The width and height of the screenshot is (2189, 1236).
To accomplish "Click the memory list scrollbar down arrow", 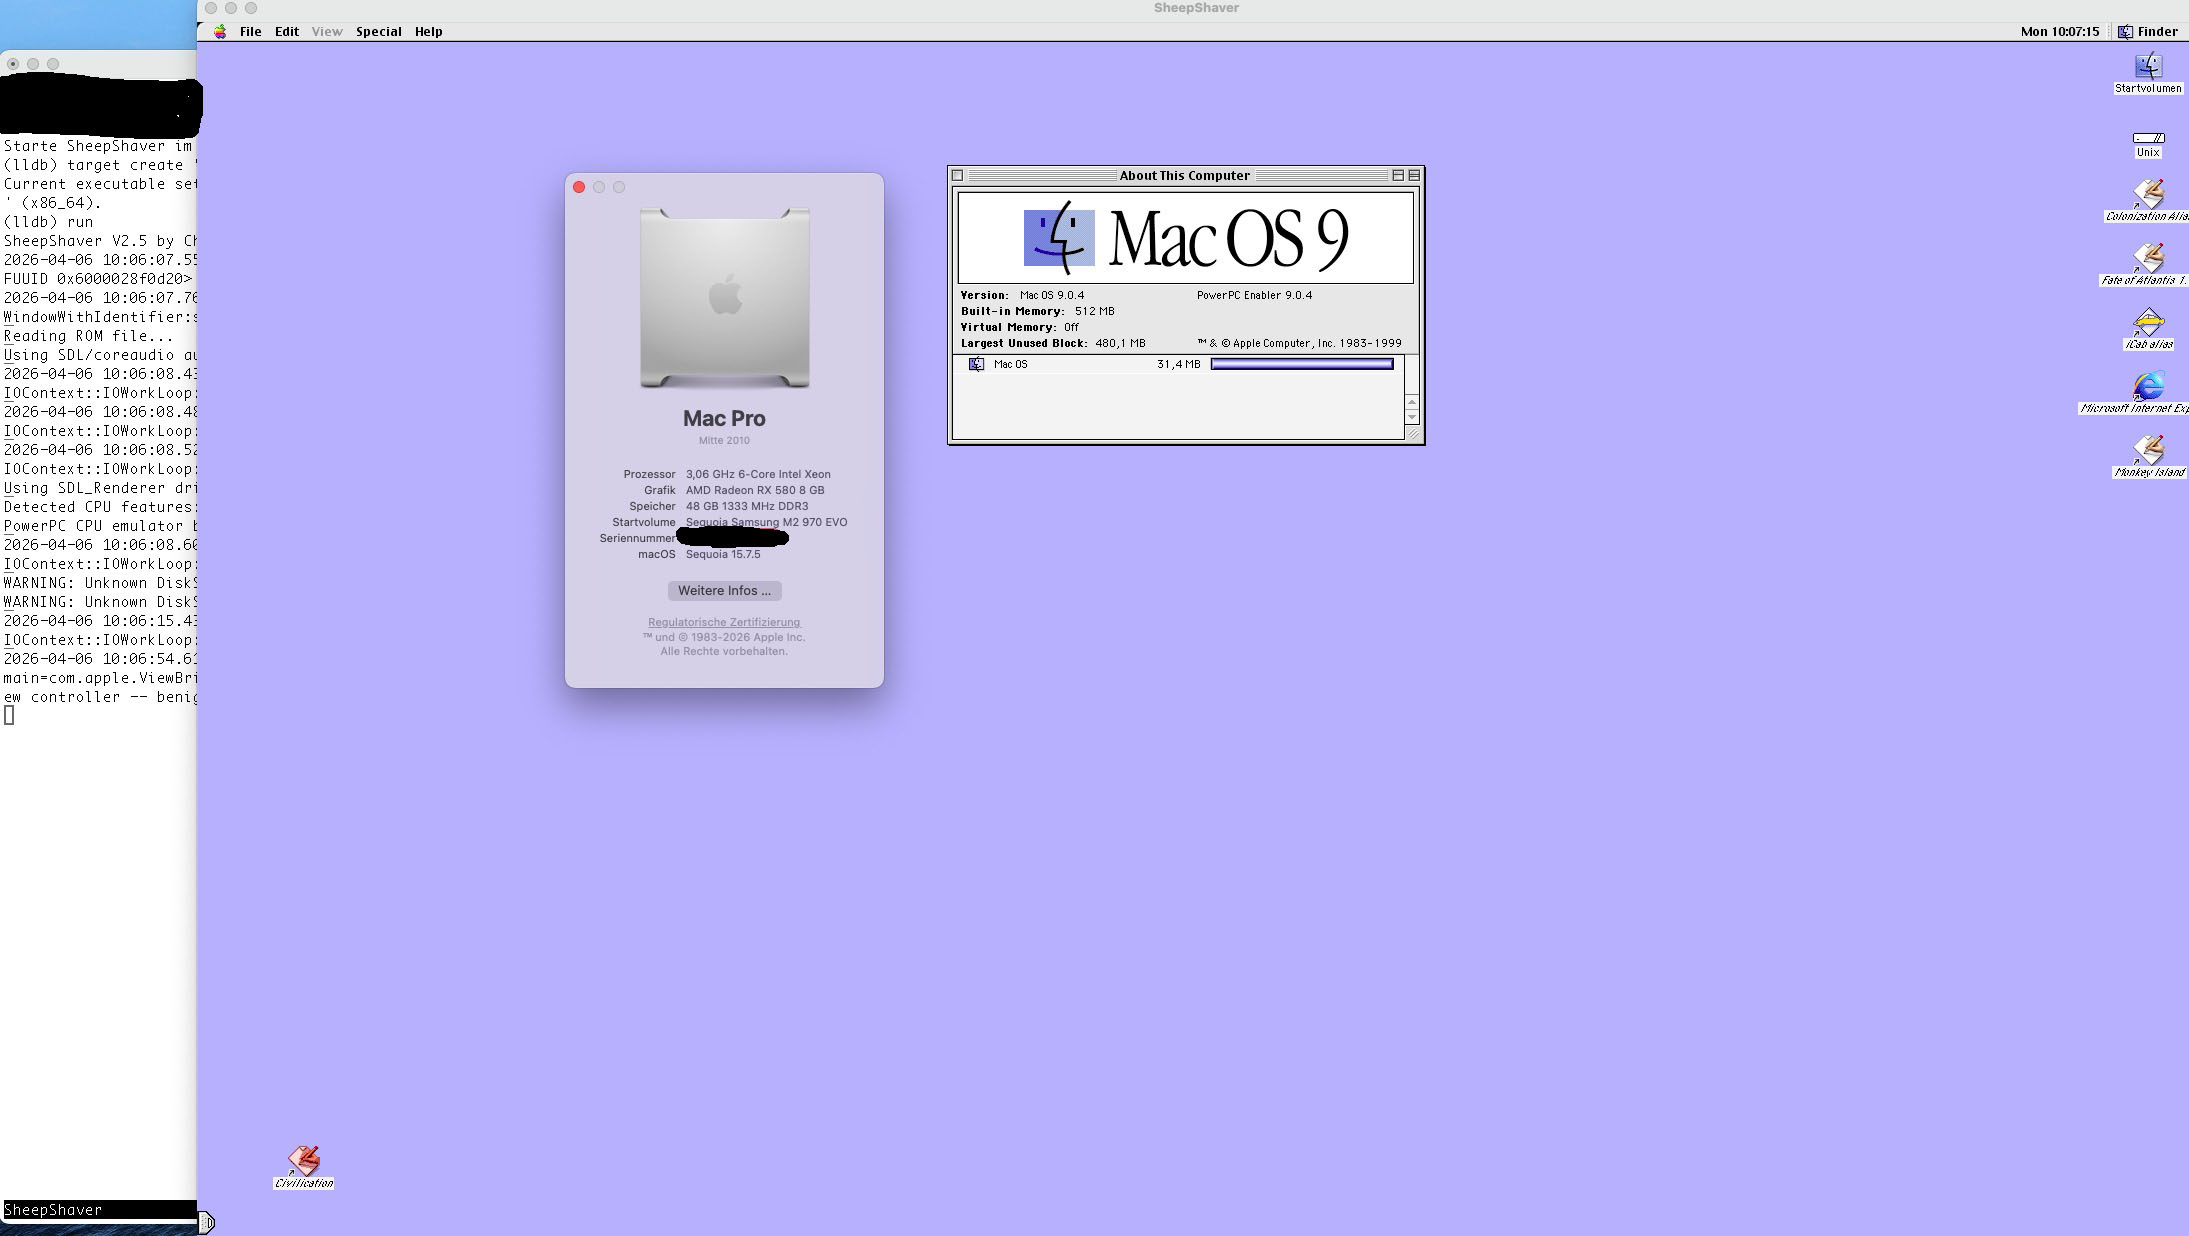I will [1412, 417].
